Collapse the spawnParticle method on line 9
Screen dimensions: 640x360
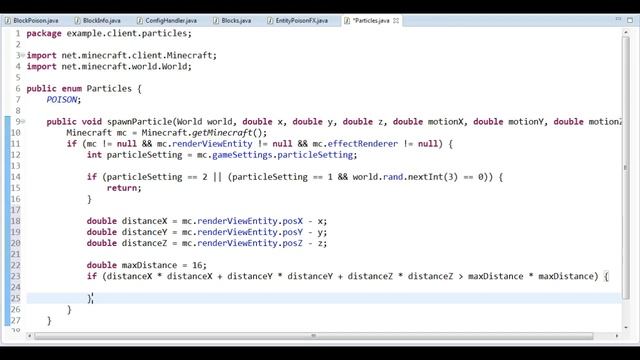point(23,121)
